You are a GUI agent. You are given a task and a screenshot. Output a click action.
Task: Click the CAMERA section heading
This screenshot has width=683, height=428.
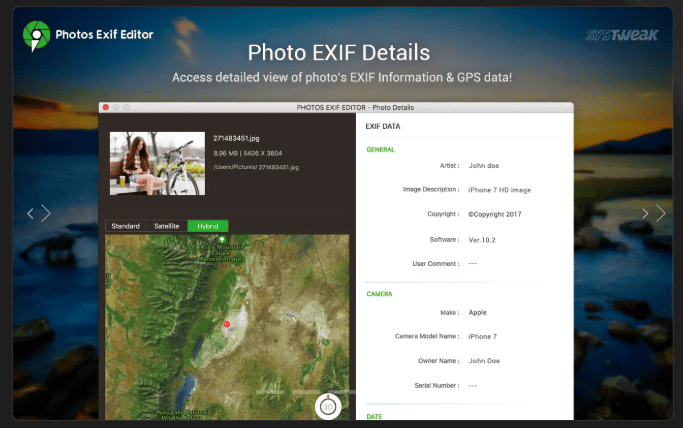pos(379,294)
